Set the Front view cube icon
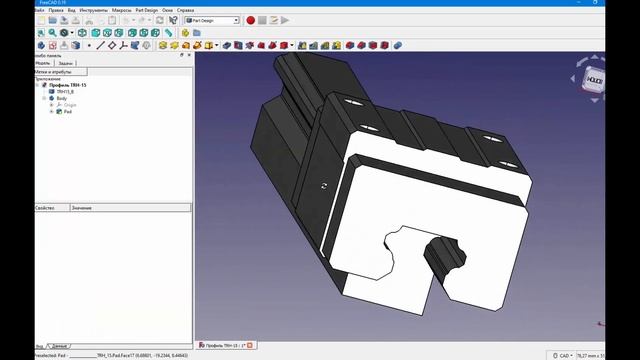The image size is (640, 360). pos(96,33)
